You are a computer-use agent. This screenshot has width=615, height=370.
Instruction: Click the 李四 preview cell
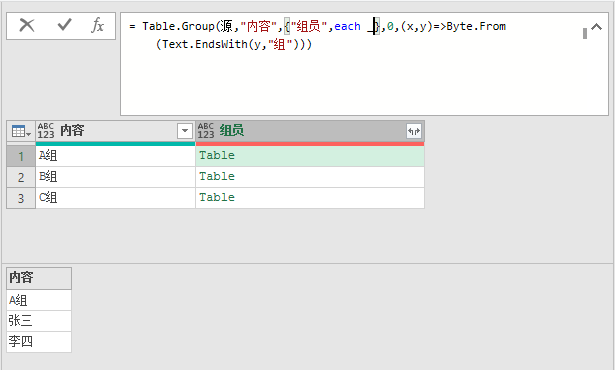39,342
